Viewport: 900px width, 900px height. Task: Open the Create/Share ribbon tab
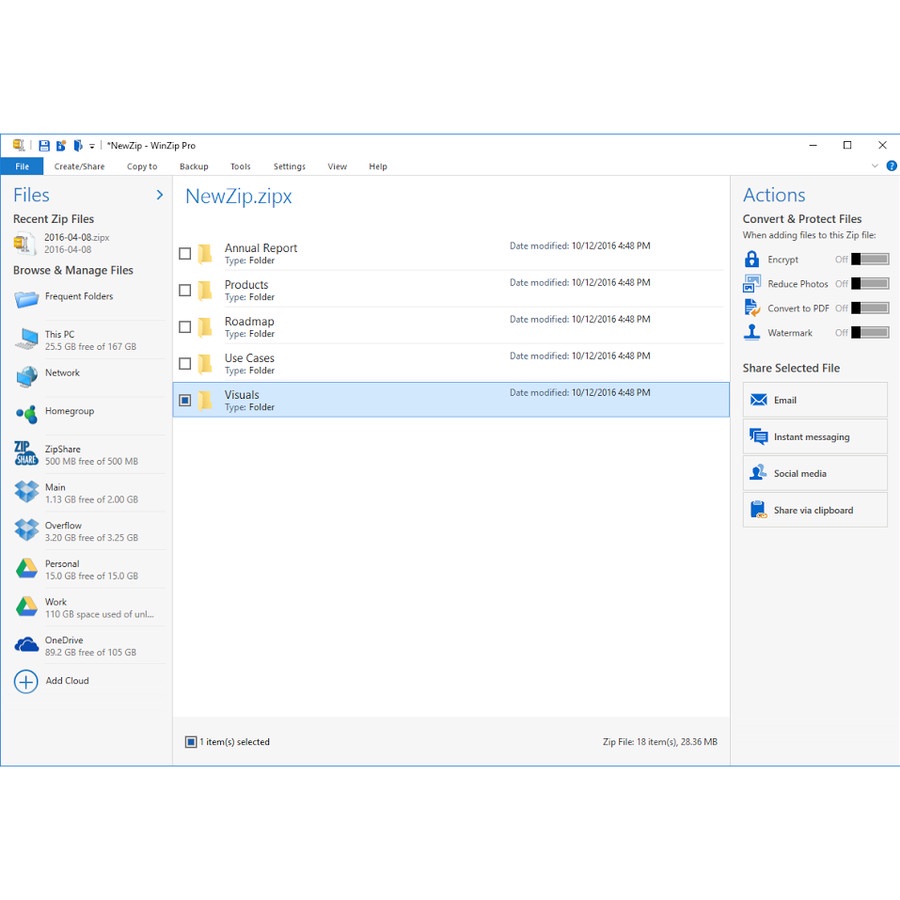[79, 166]
